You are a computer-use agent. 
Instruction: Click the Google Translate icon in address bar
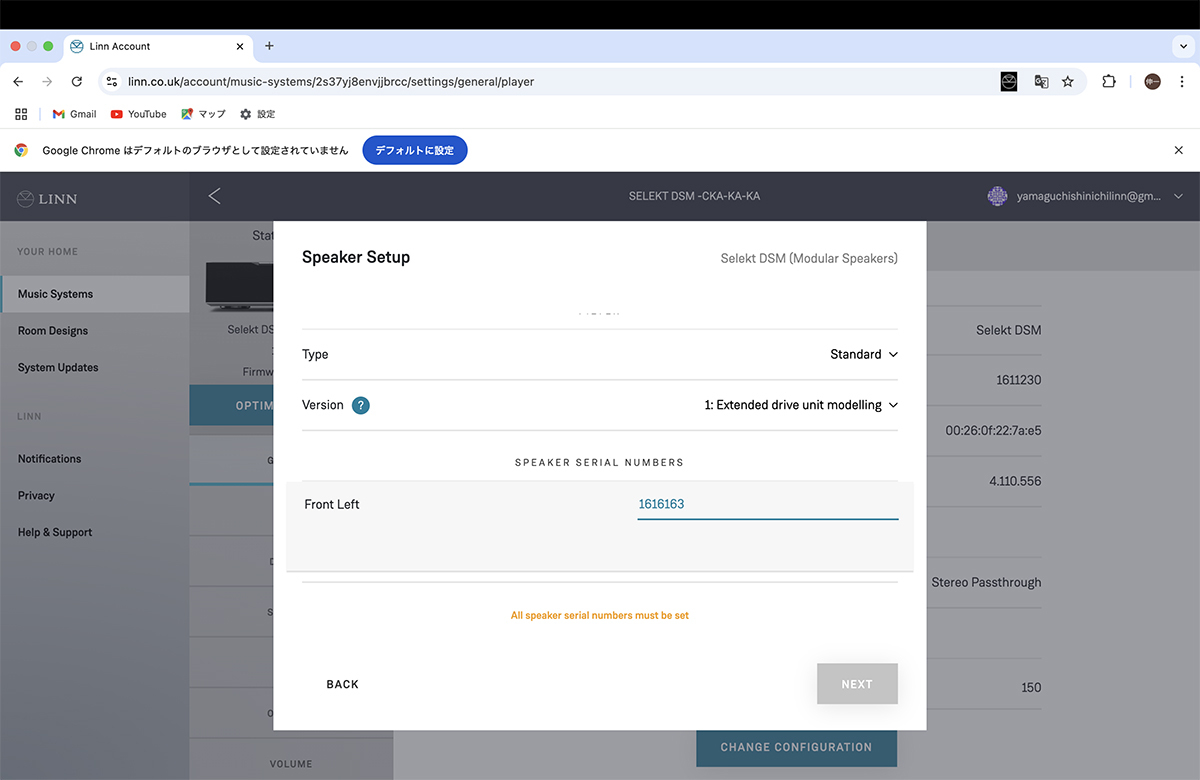(1041, 82)
